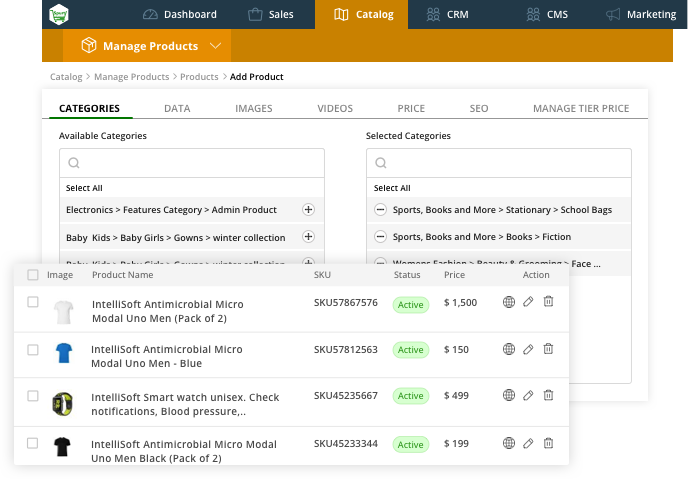
Task: Switch to the CATEGORIES tab
Action: (90, 108)
